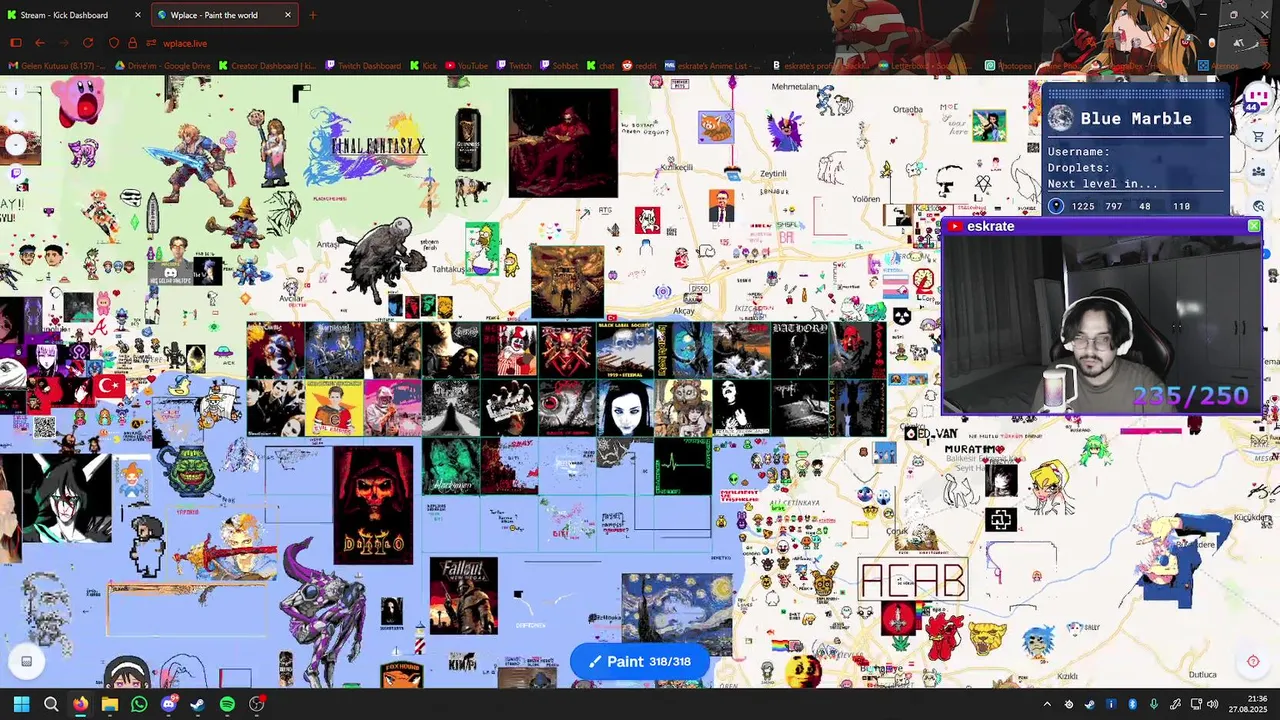
Task: Click the Droplets line in Blue Marble
Action: pos(1078,168)
